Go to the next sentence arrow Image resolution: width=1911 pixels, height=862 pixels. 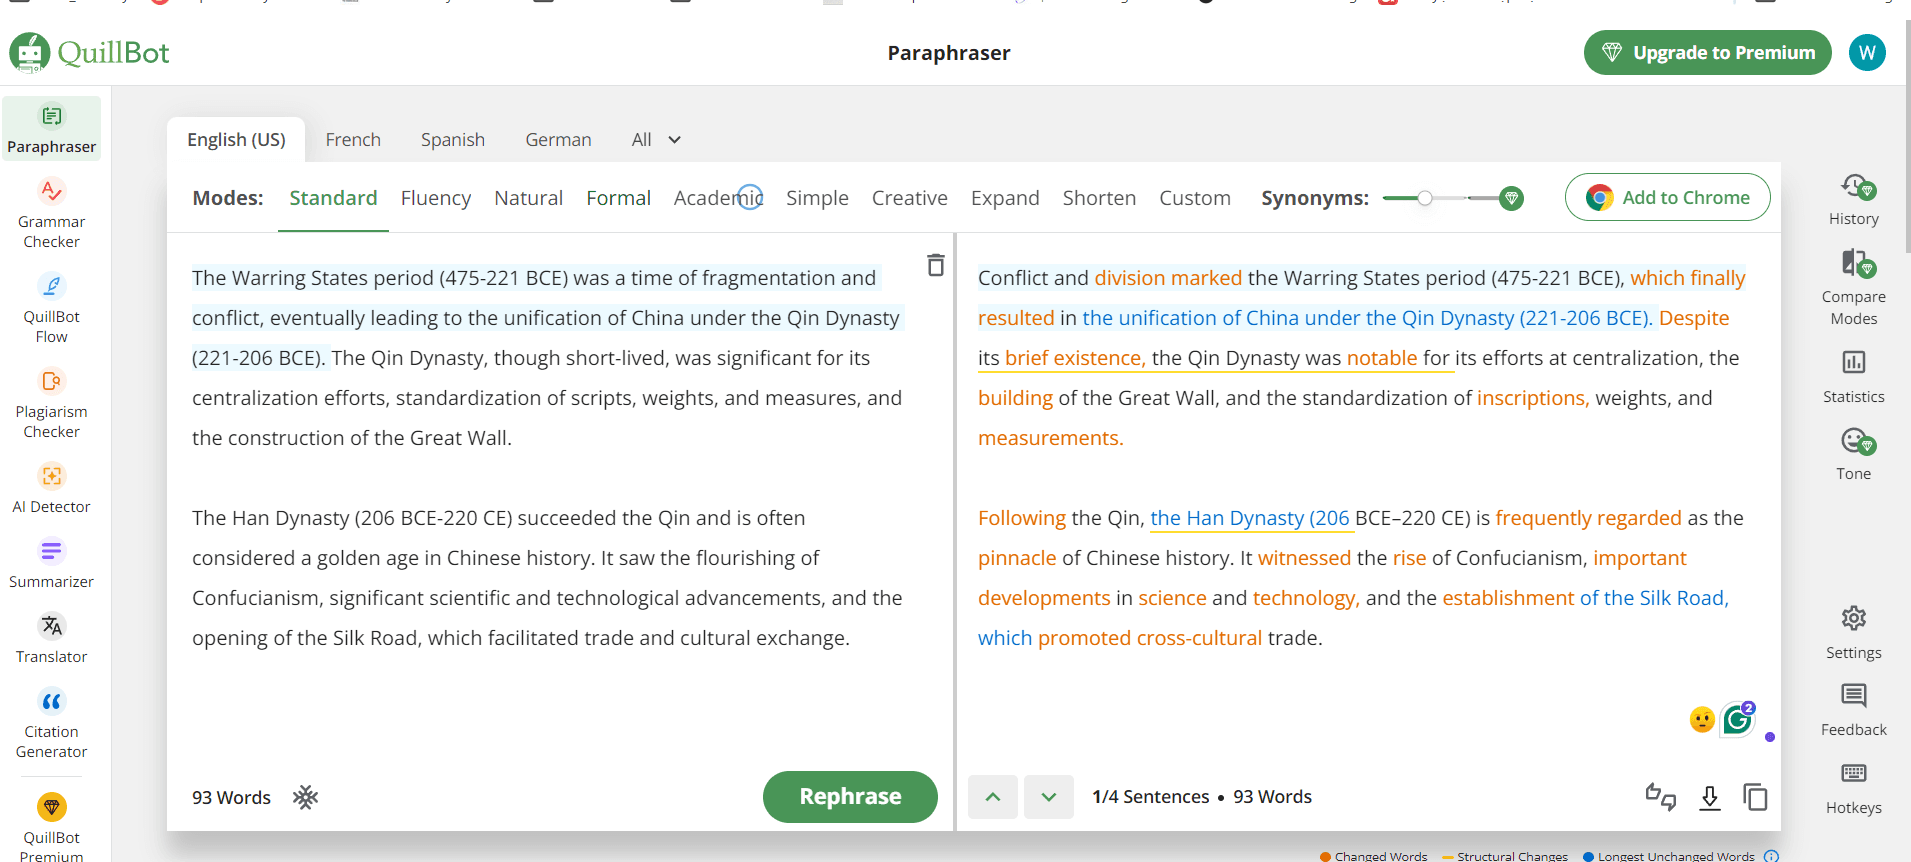[x=1048, y=797]
